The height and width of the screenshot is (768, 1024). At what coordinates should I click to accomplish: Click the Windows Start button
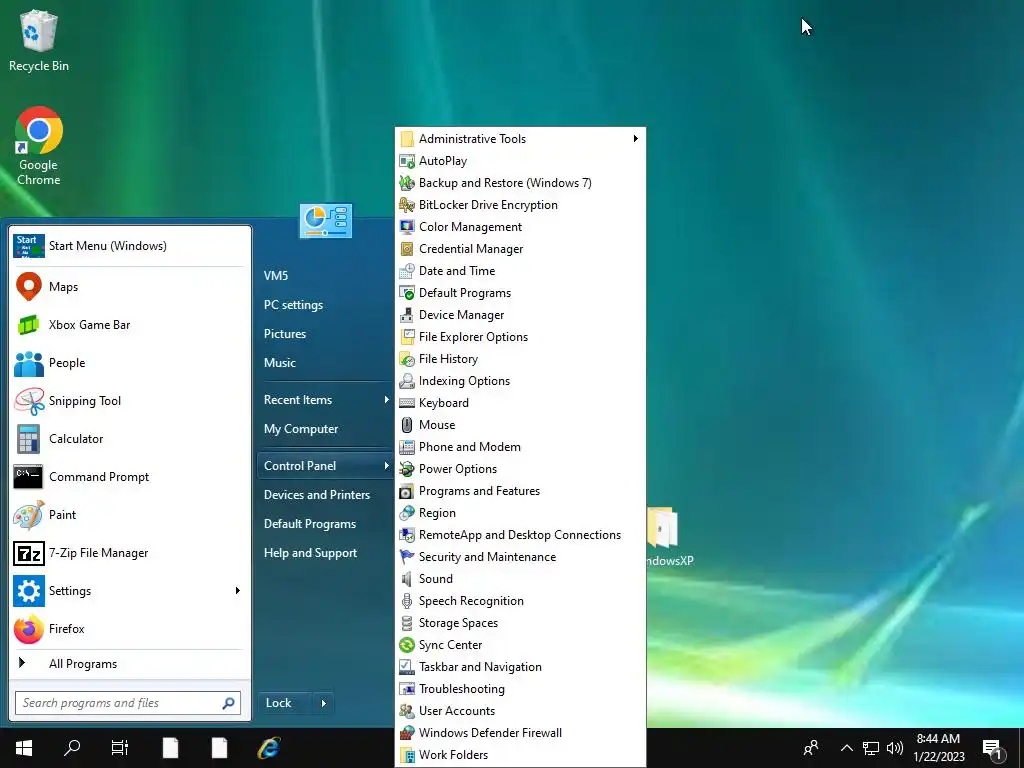pos(24,748)
